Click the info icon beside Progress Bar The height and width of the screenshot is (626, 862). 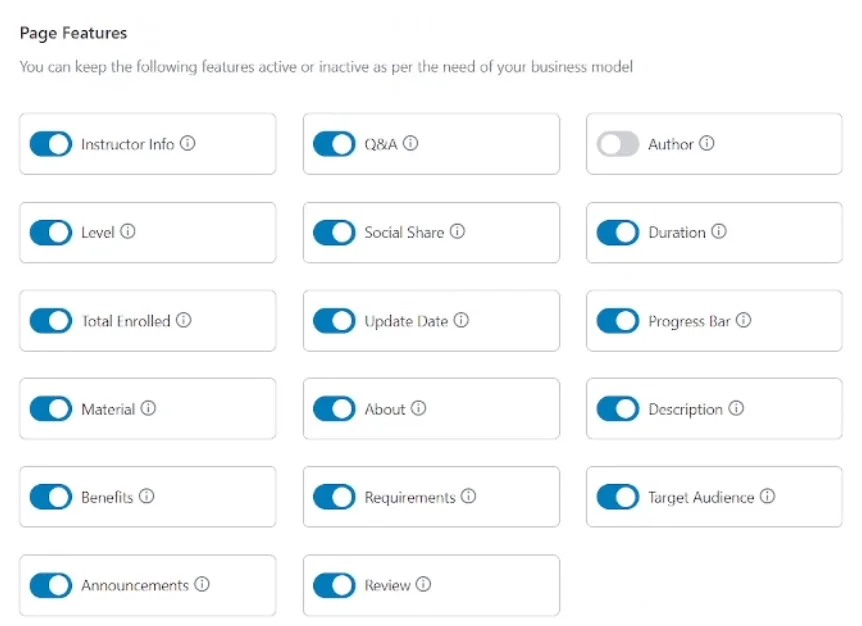click(x=743, y=320)
